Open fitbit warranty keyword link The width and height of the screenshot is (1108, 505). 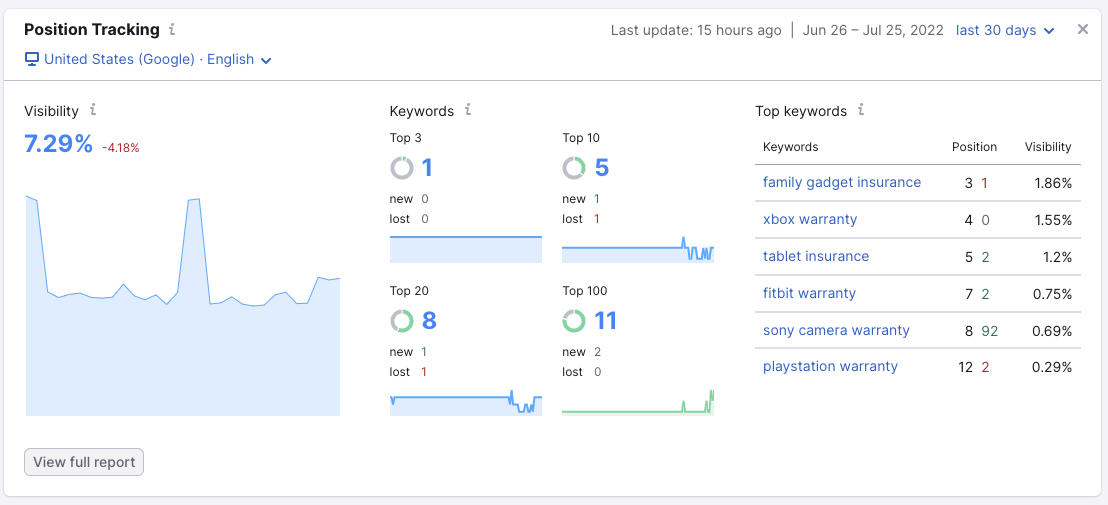point(809,293)
